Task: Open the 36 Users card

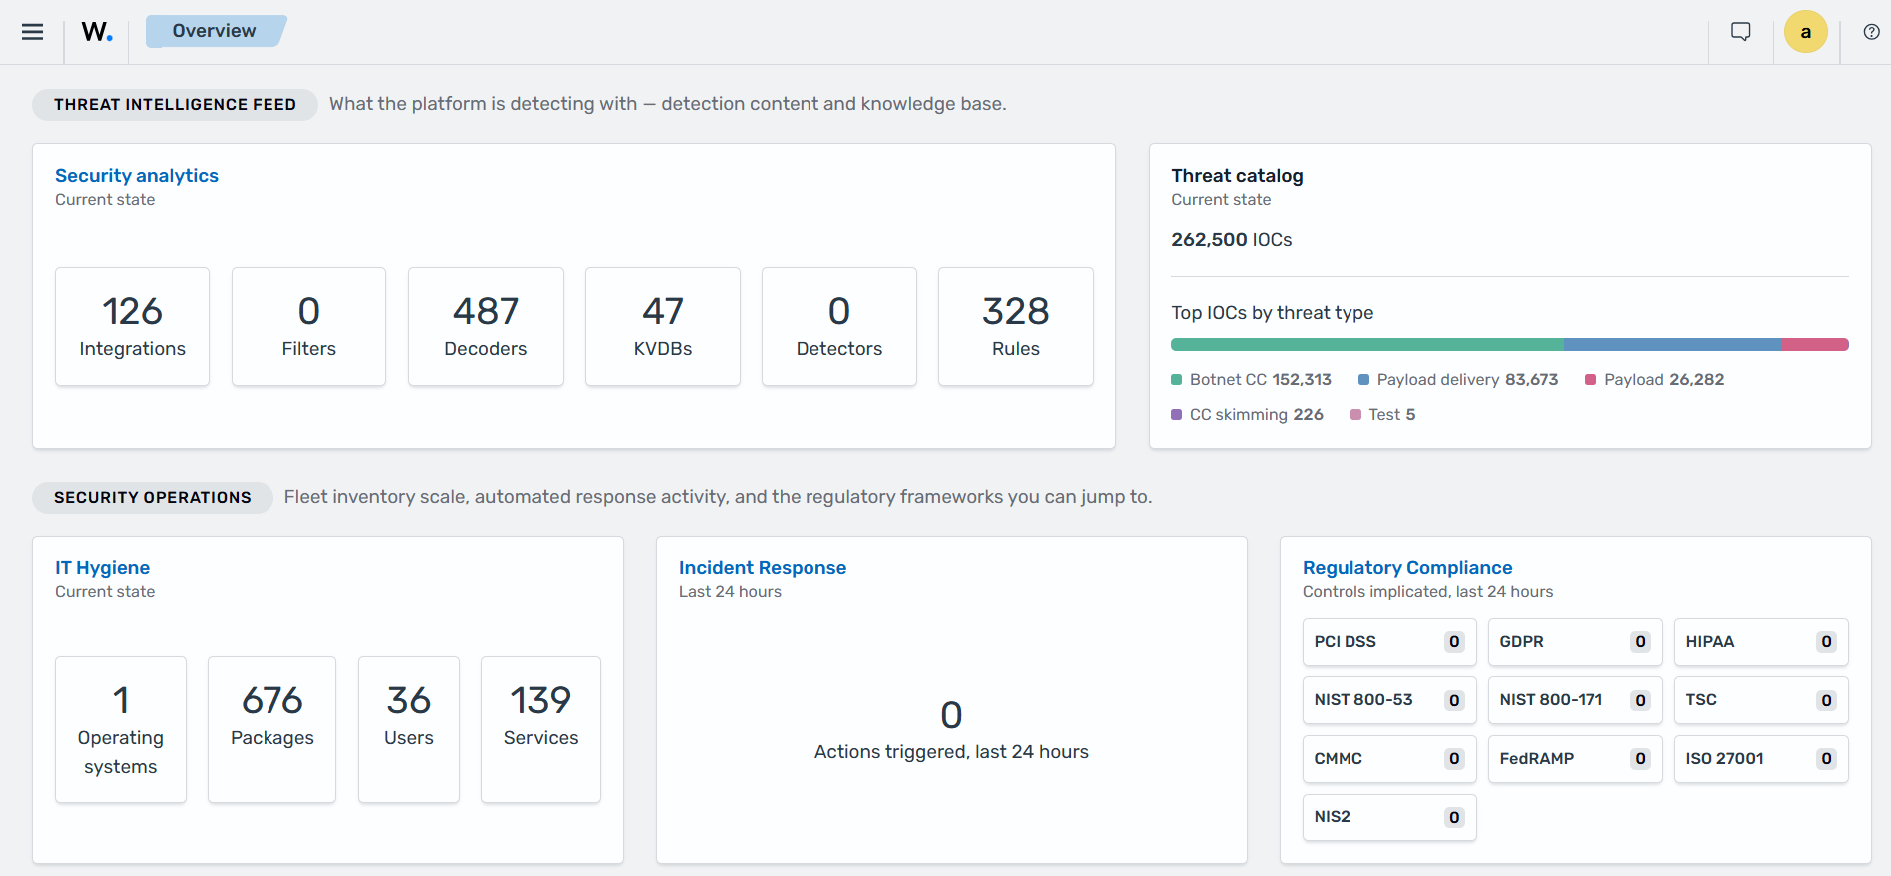Action: tap(409, 729)
